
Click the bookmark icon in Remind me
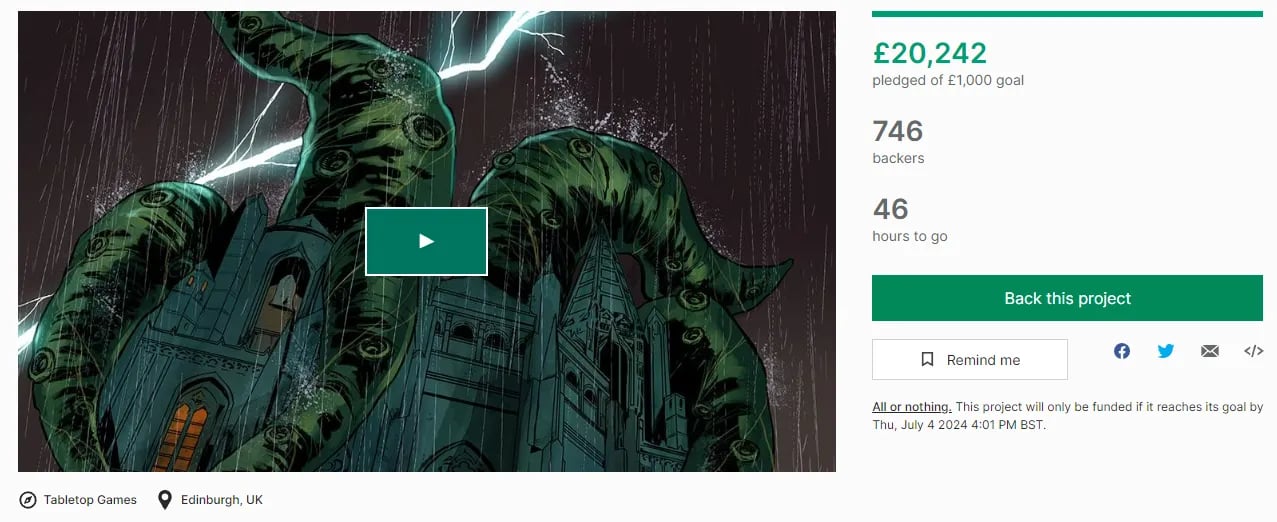[927, 360]
